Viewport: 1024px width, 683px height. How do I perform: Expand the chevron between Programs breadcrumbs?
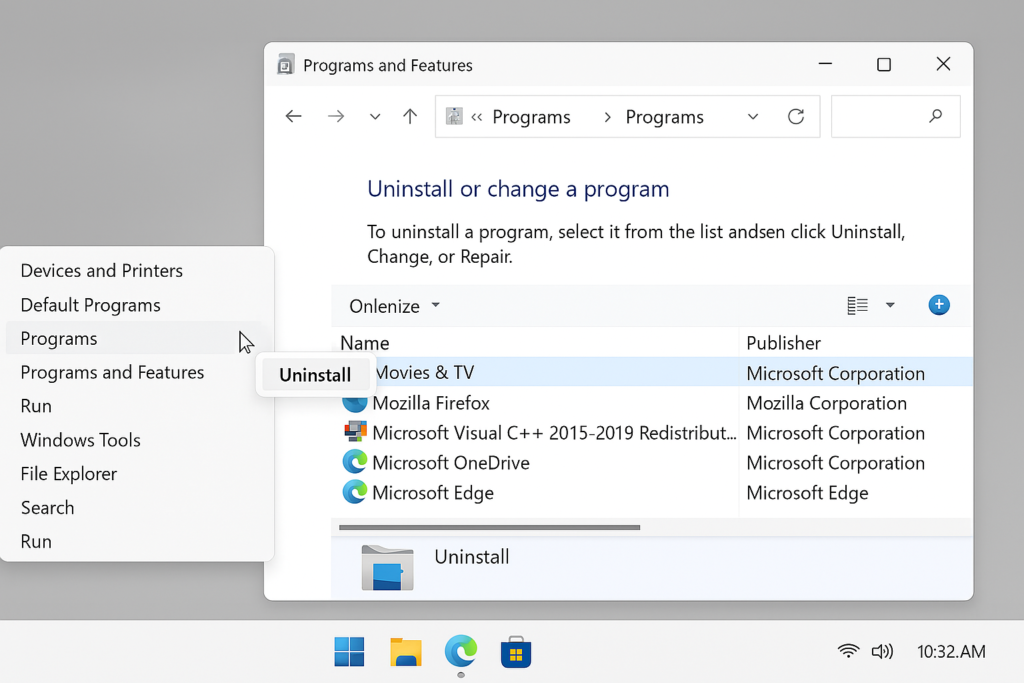(x=607, y=117)
